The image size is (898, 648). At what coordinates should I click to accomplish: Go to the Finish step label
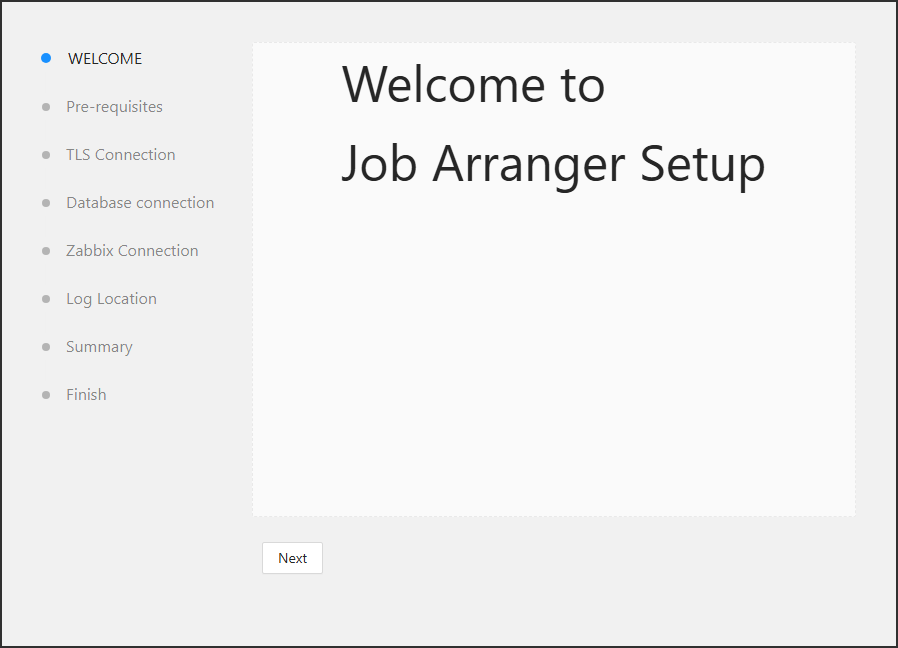pos(86,395)
